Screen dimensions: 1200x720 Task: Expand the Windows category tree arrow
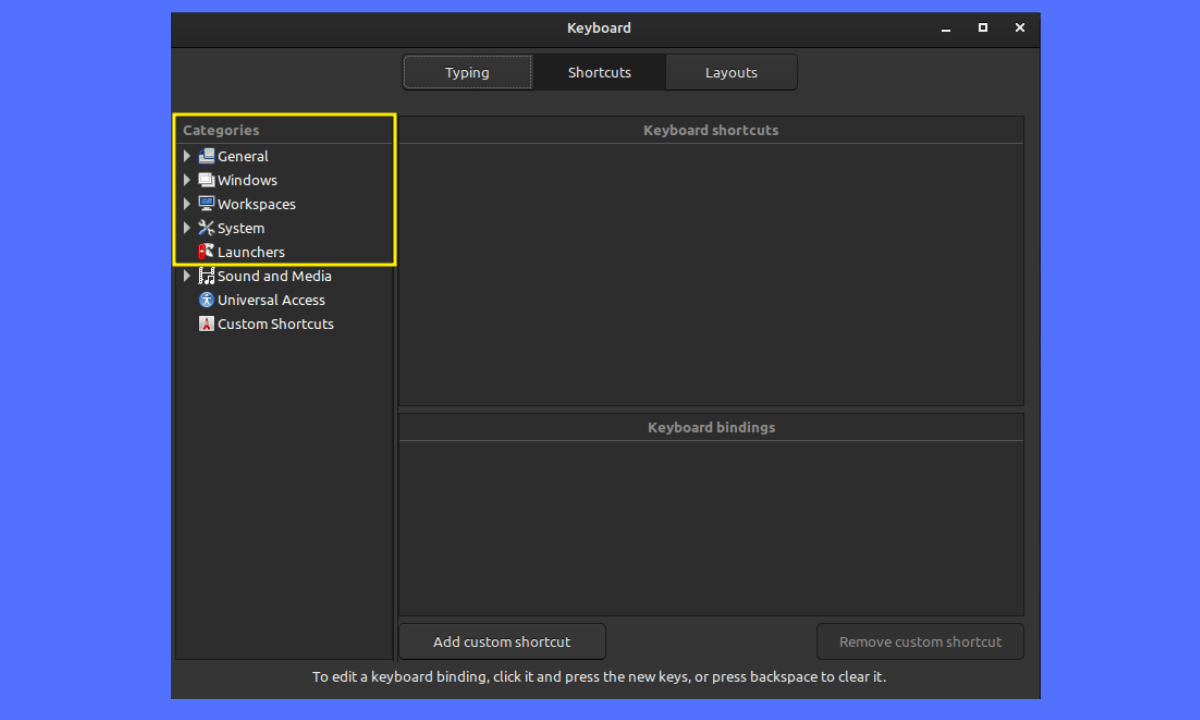(x=187, y=180)
